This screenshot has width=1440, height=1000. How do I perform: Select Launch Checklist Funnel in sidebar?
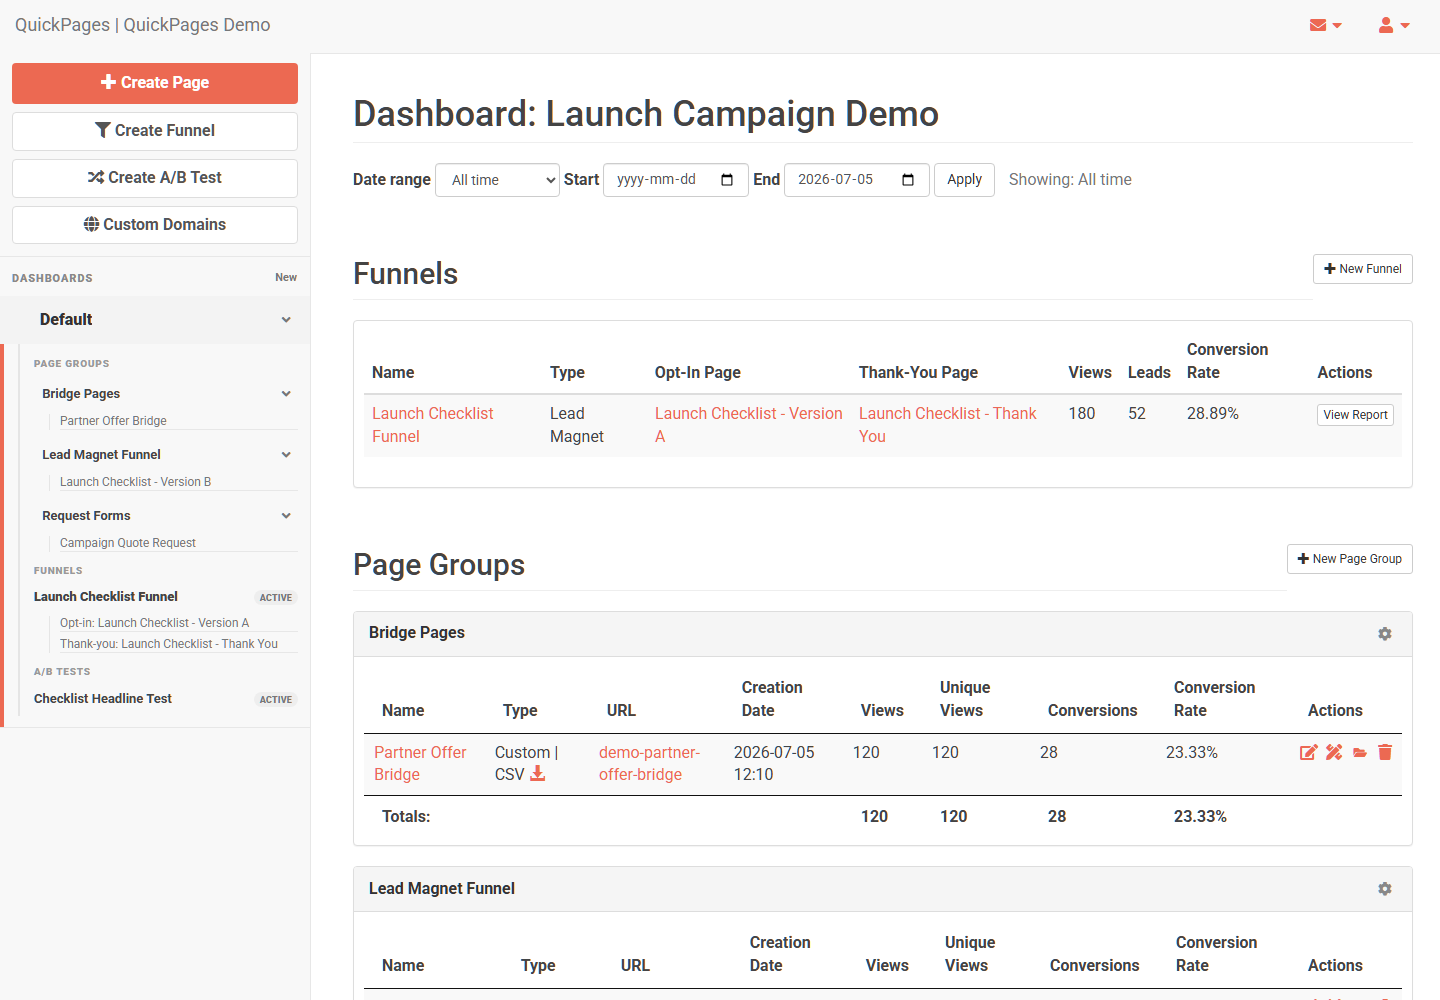[x=106, y=597]
